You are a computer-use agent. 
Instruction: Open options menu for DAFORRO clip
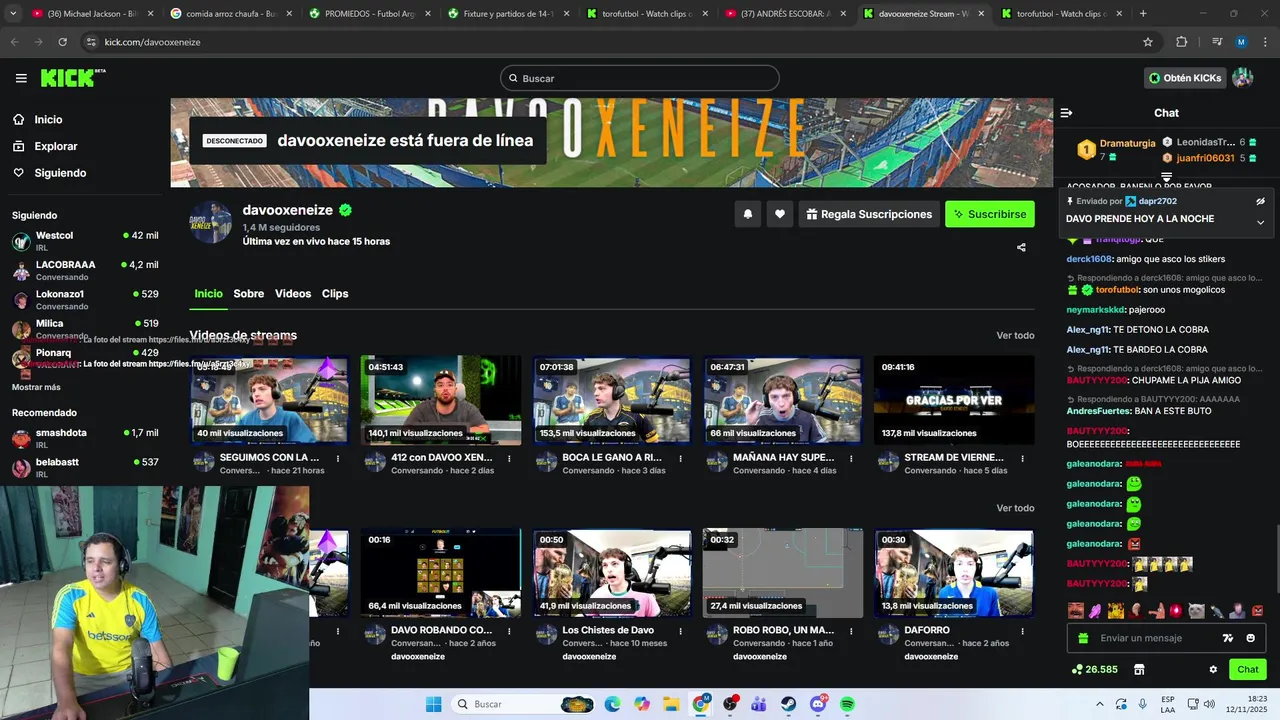[x=1022, y=632]
